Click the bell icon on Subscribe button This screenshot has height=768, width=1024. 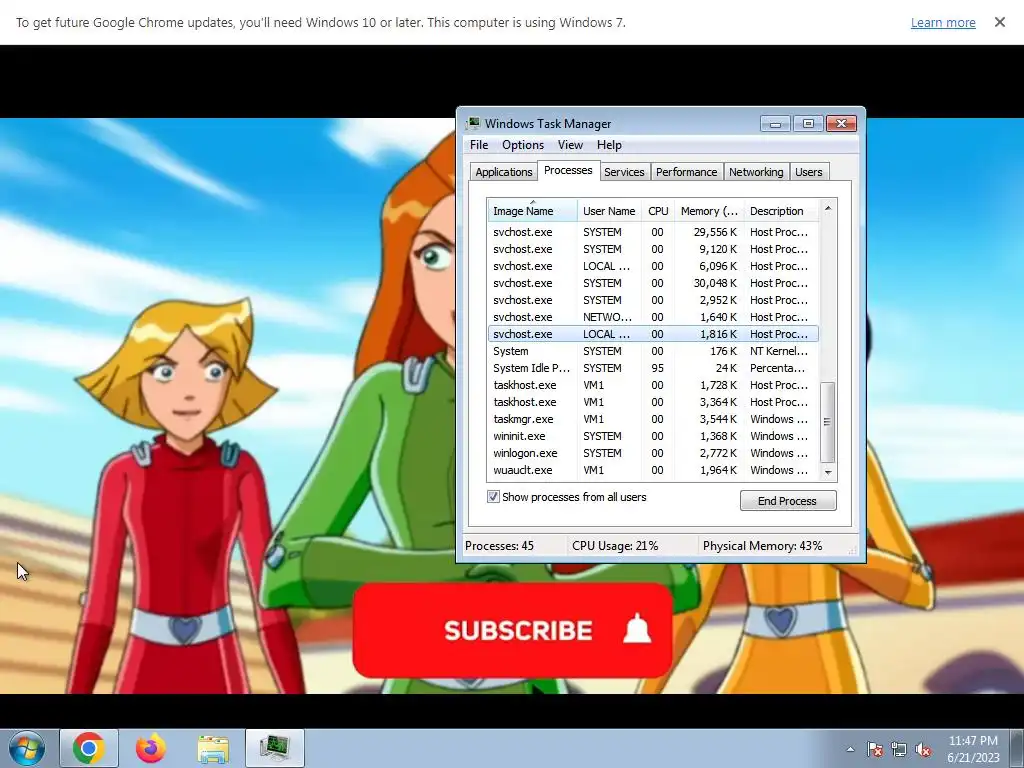click(637, 630)
